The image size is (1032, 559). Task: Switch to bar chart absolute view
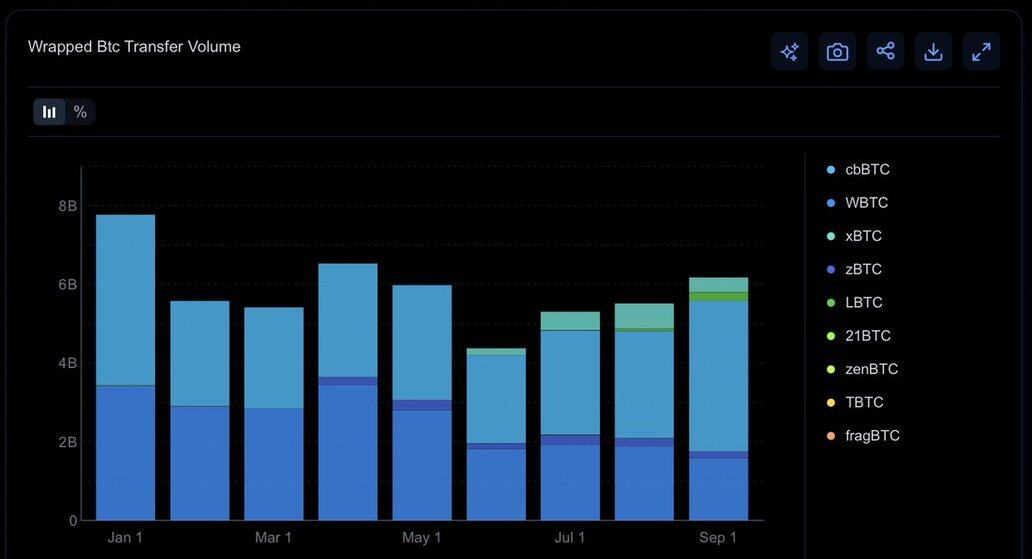pos(49,112)
